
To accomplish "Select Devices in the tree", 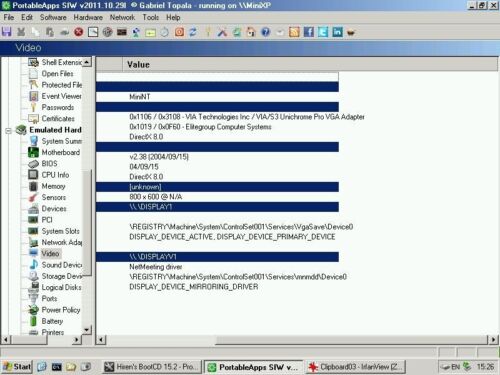I will (x=54, y=209).
